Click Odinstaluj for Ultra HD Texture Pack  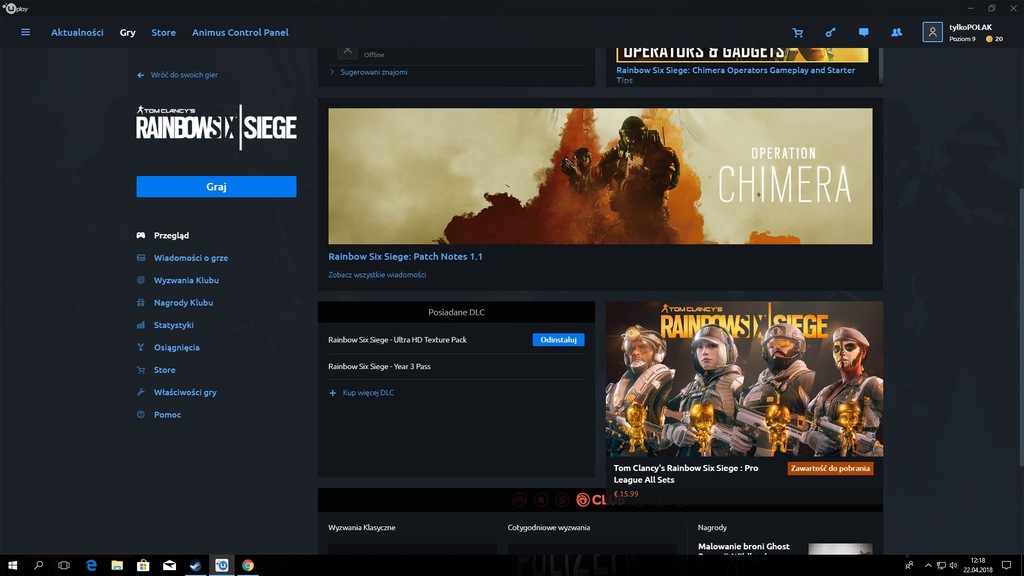(558, 340)
